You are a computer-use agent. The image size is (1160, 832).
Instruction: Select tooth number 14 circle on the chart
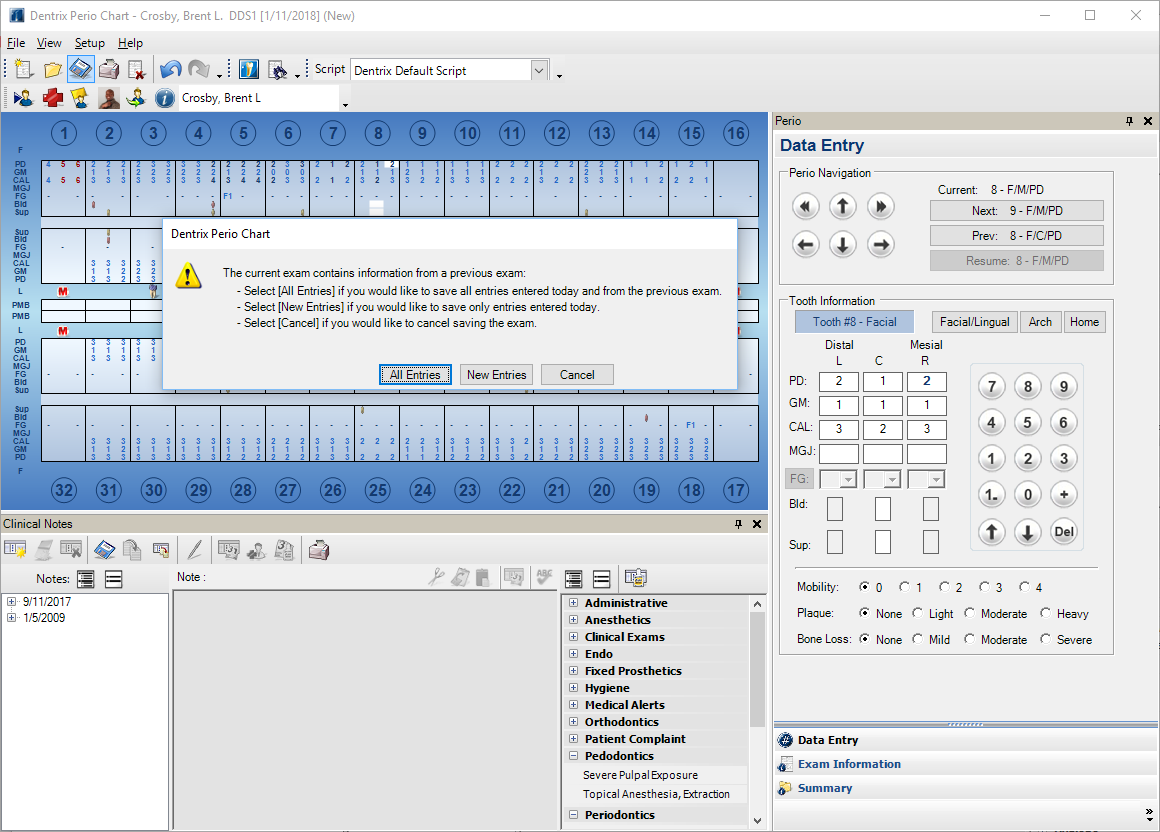pyautogui.click(x=647, y=133)
